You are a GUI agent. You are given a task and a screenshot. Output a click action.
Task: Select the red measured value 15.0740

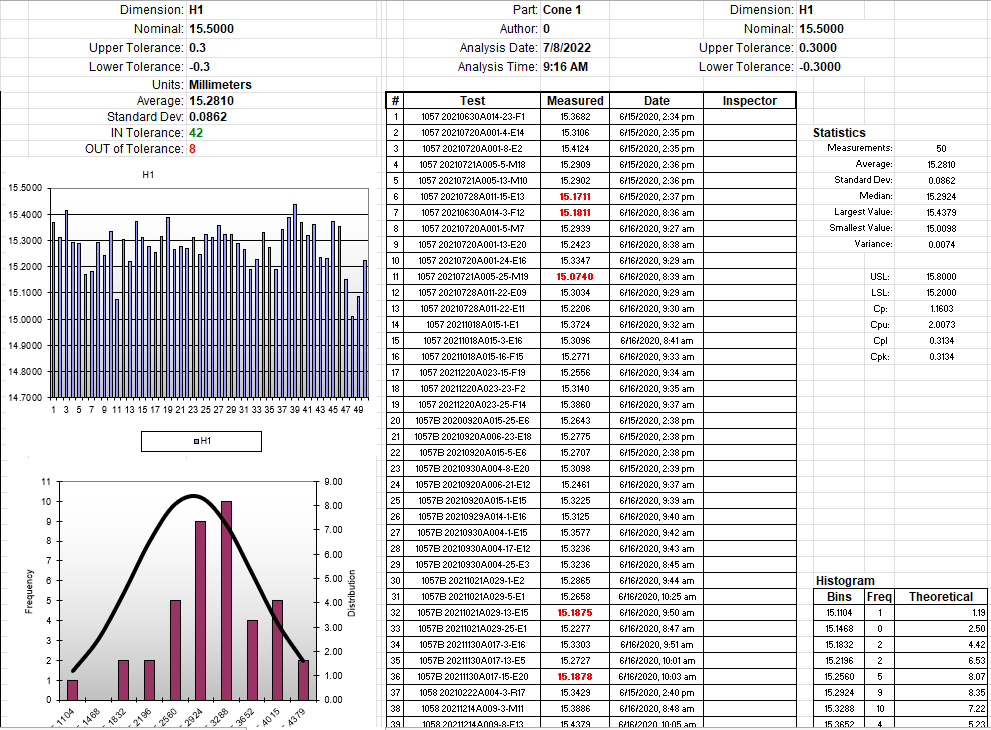[x=575, y=277]
